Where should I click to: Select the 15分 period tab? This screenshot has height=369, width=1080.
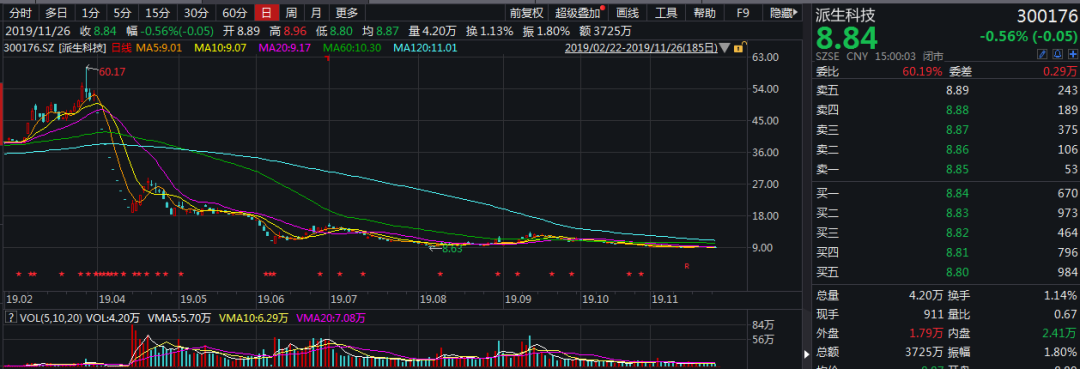tap(157, 12)
